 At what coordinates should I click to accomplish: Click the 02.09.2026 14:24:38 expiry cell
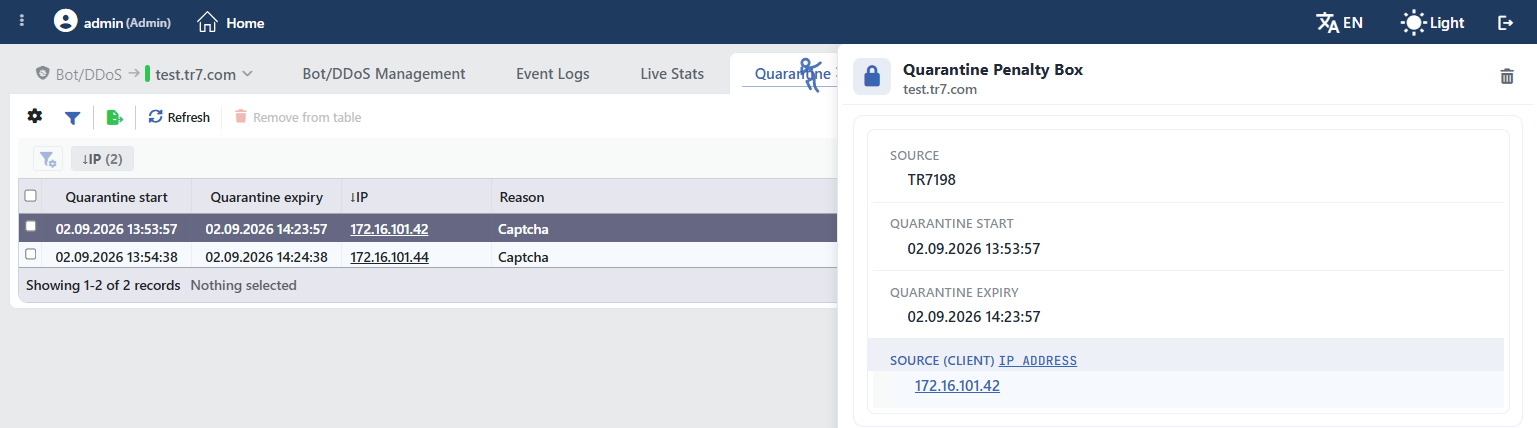[266, 257]
